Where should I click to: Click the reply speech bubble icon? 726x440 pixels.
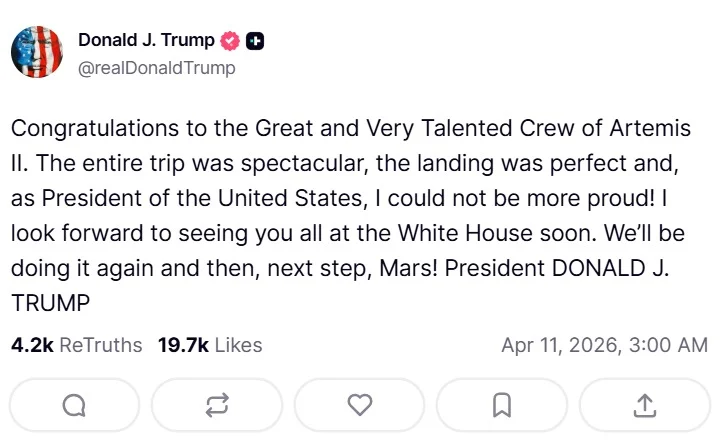pyautogui.click(x=74, y=404)
